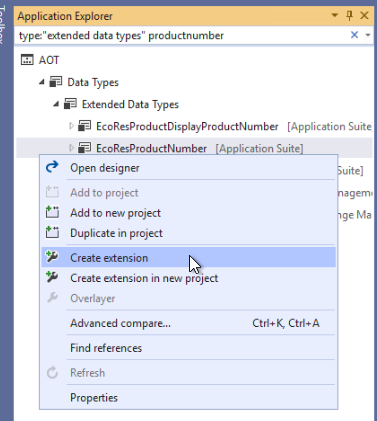The height and width of the screenshot is (421, 377).
Task: Click the Duplicate in project icon
Action: point(52,233)
